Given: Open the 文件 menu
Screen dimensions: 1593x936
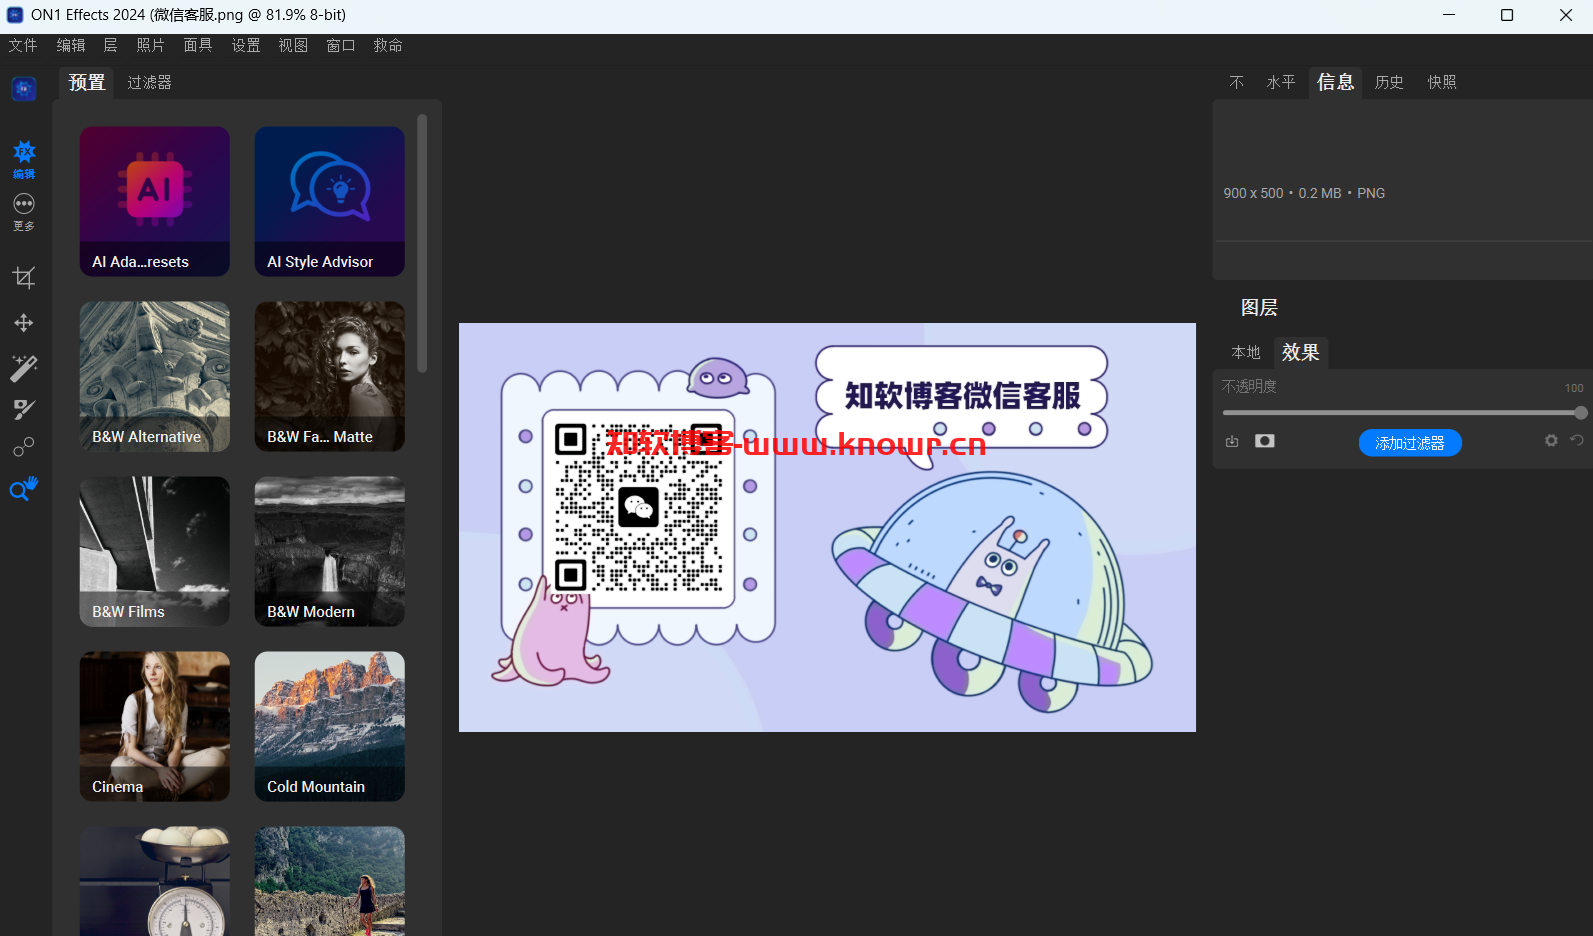Looking at the screenshot, I should tap(23, 45).
